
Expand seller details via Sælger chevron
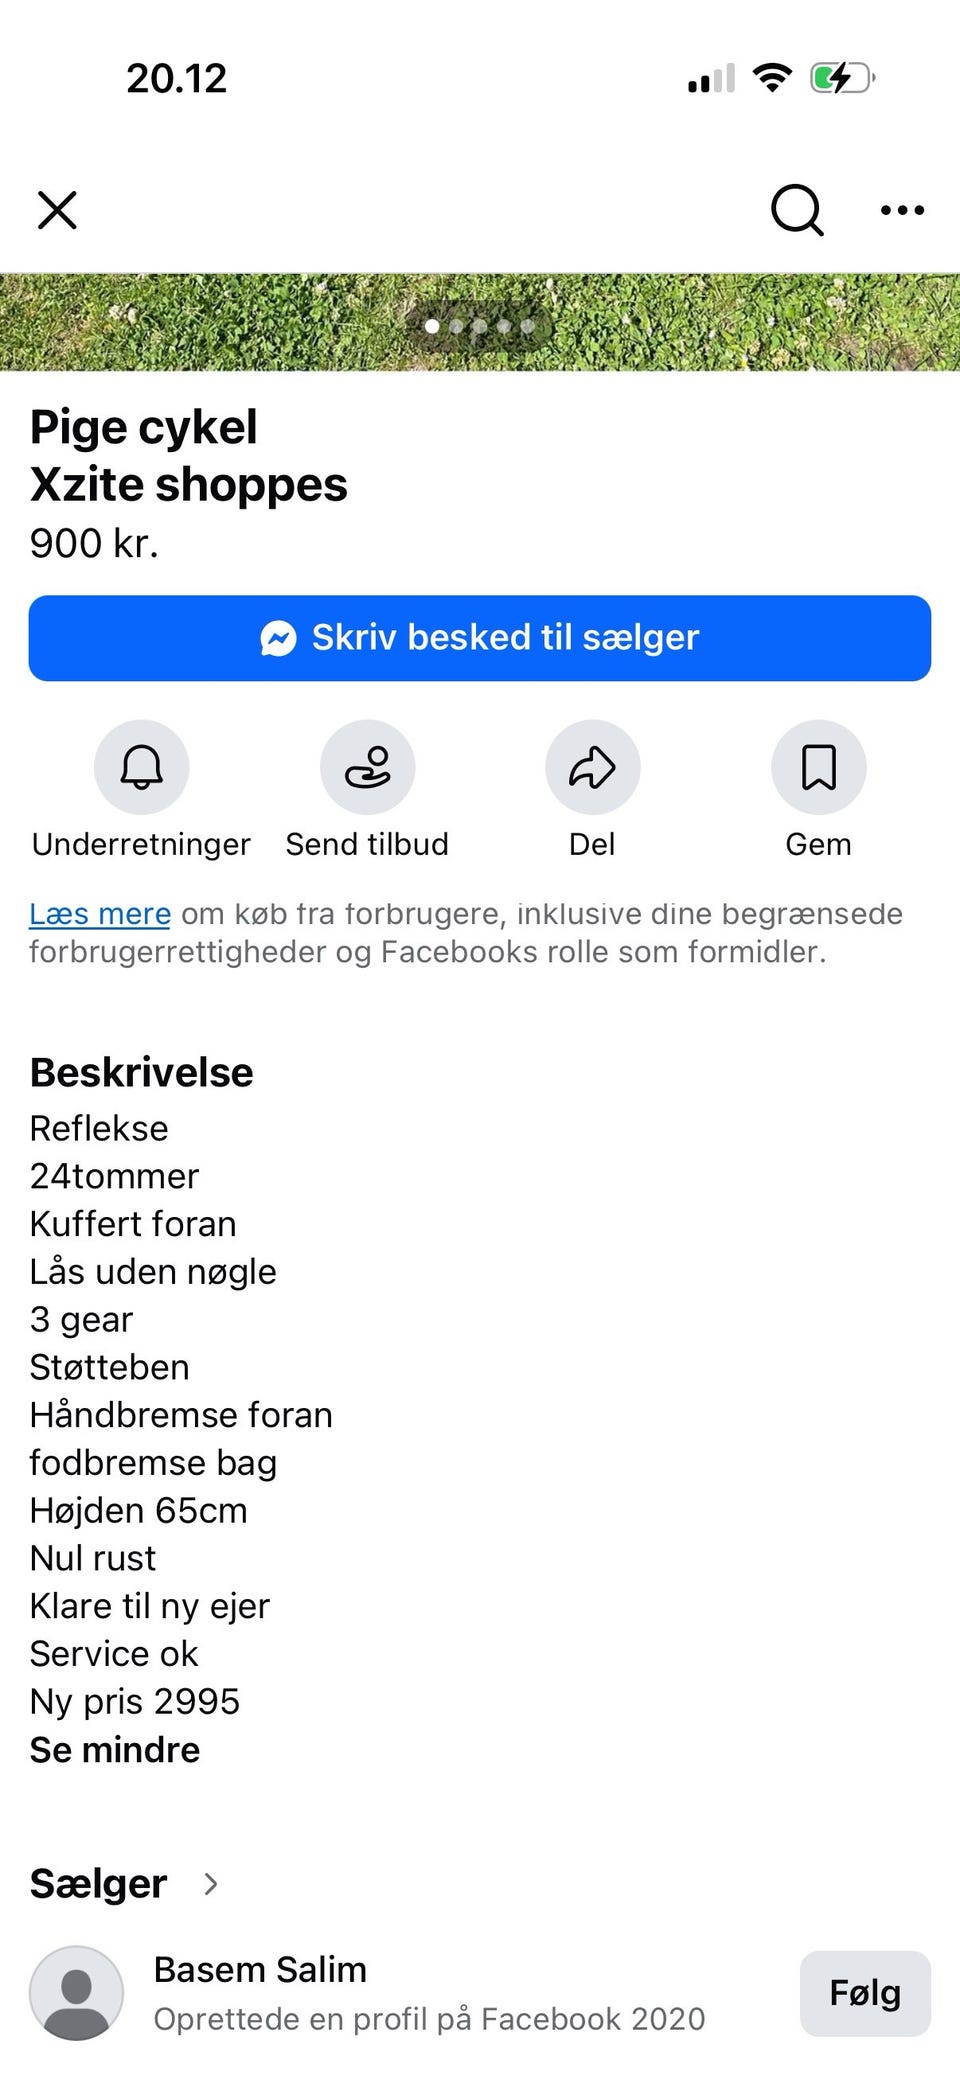[210, 1884]
